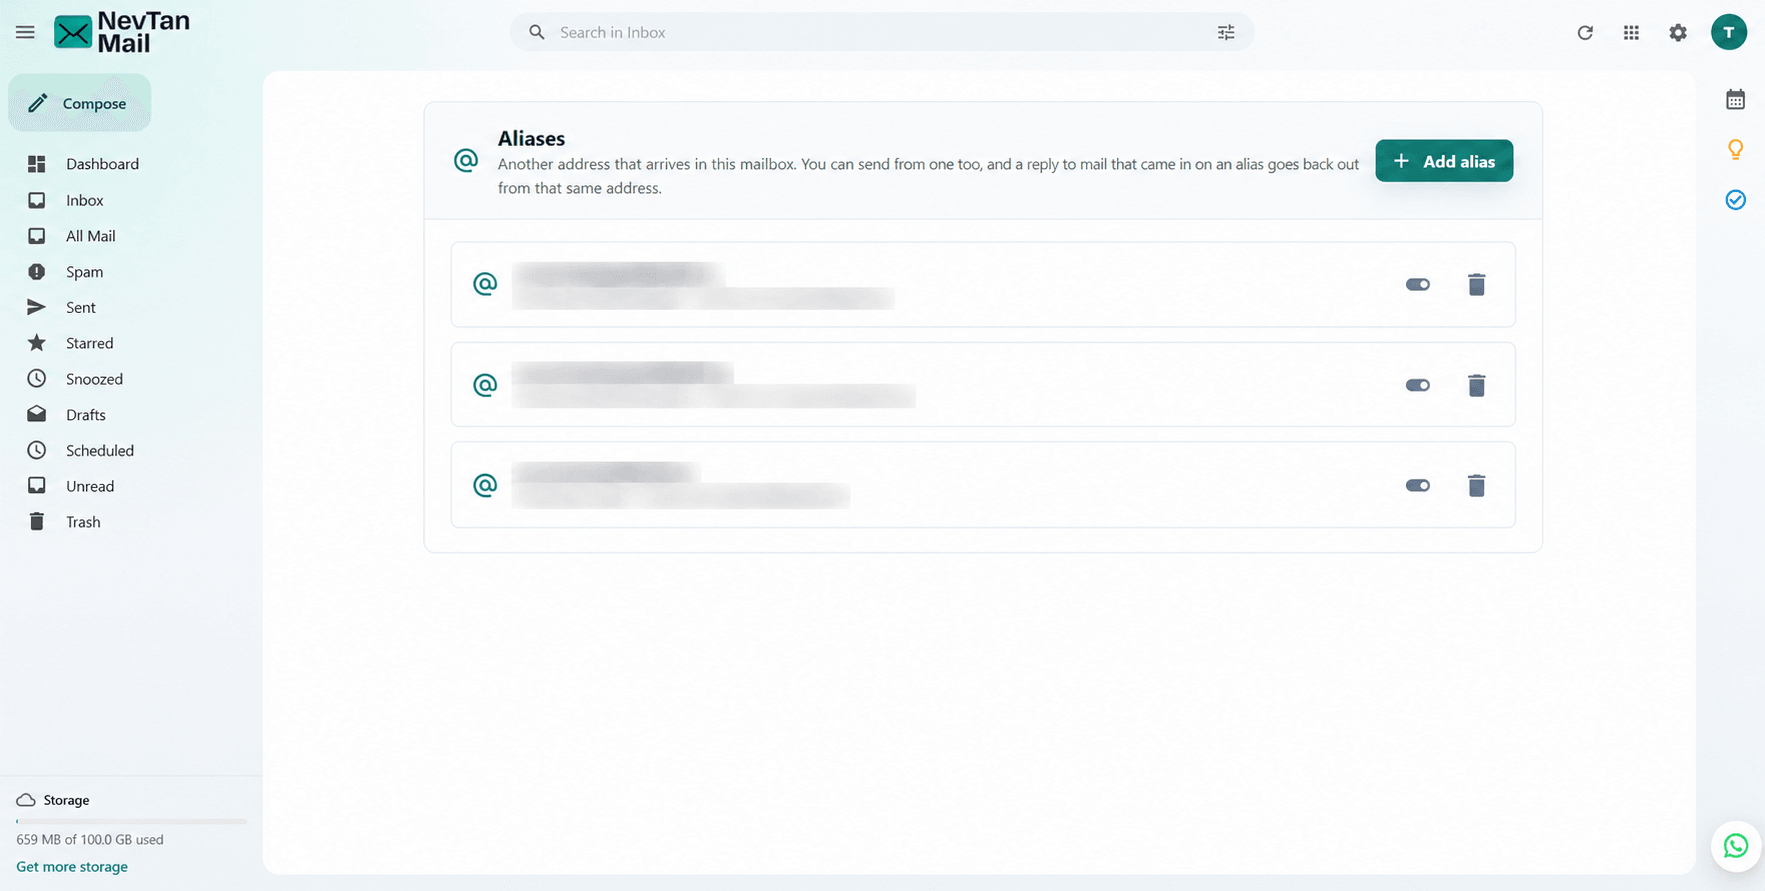Viewport: 1765px width, 891px height.
Task: Open the tasks checkmark panel
Action: [x=1735, y=200]
